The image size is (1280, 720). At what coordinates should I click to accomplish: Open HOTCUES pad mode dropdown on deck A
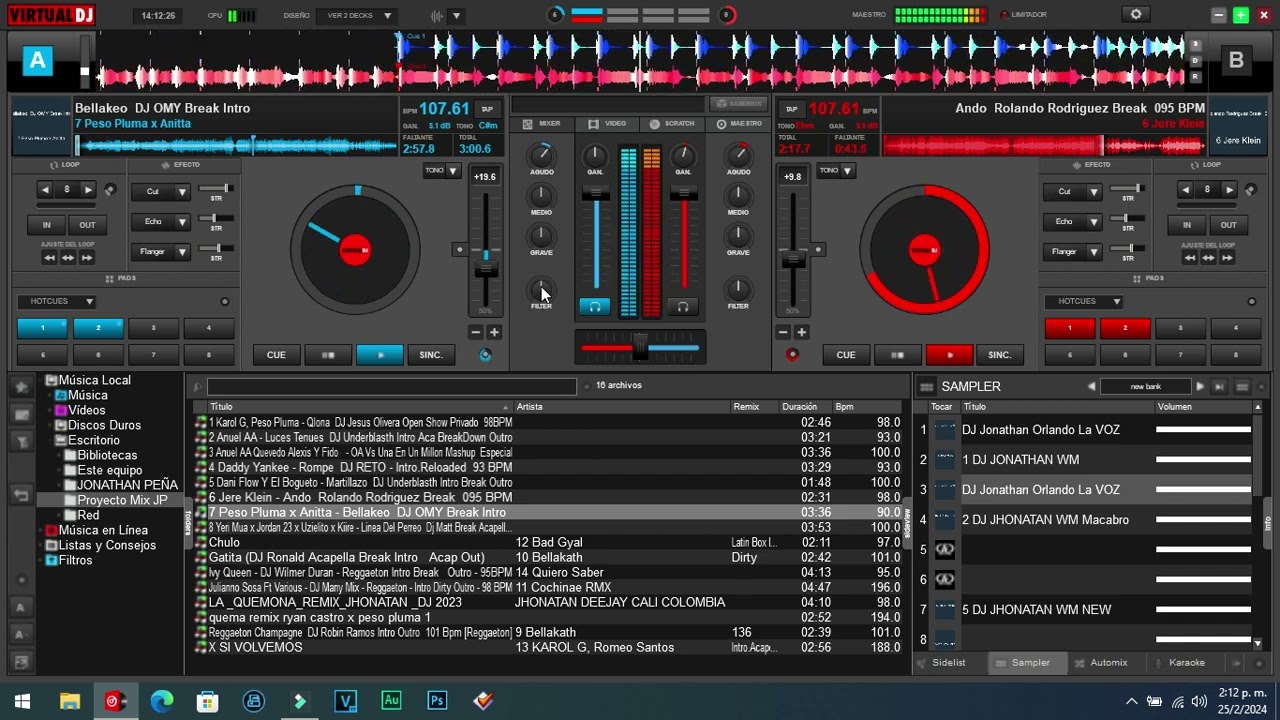pyautogui.click(x=56, y=301)
